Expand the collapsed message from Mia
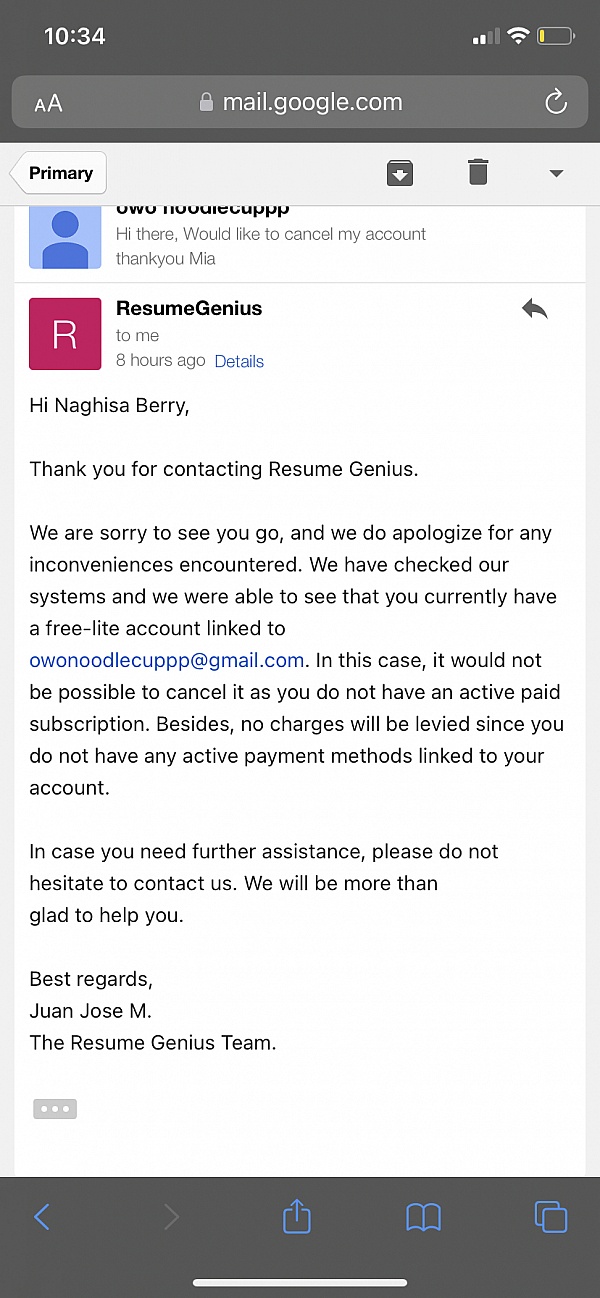The height and width of the screenshot is (1298, 600). 300,245
